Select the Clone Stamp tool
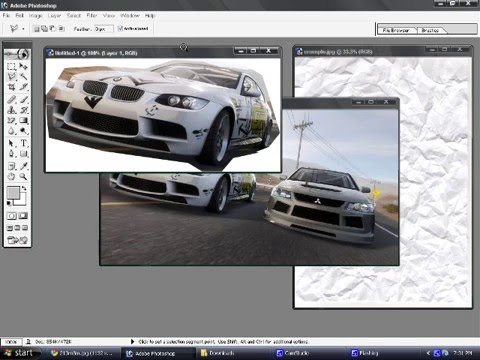 point(11,110)
